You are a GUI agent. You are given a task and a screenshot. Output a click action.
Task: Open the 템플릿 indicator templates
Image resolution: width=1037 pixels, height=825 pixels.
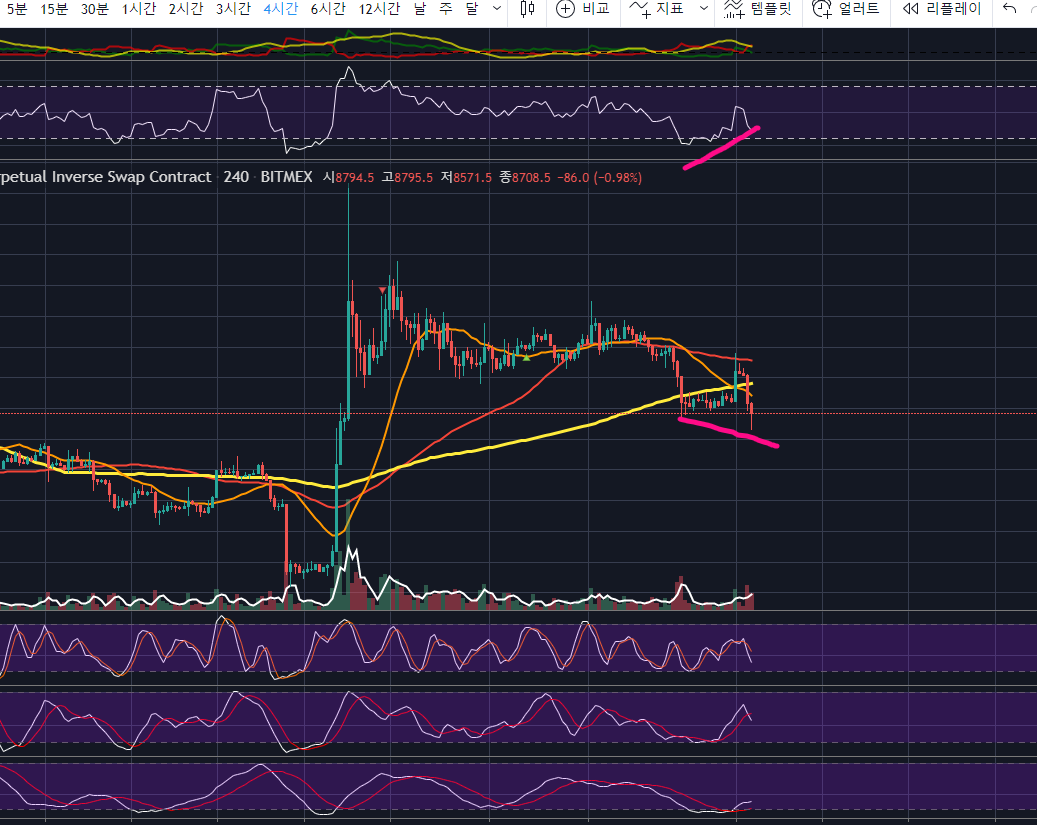pyautogui.click(x=758, y=9)
